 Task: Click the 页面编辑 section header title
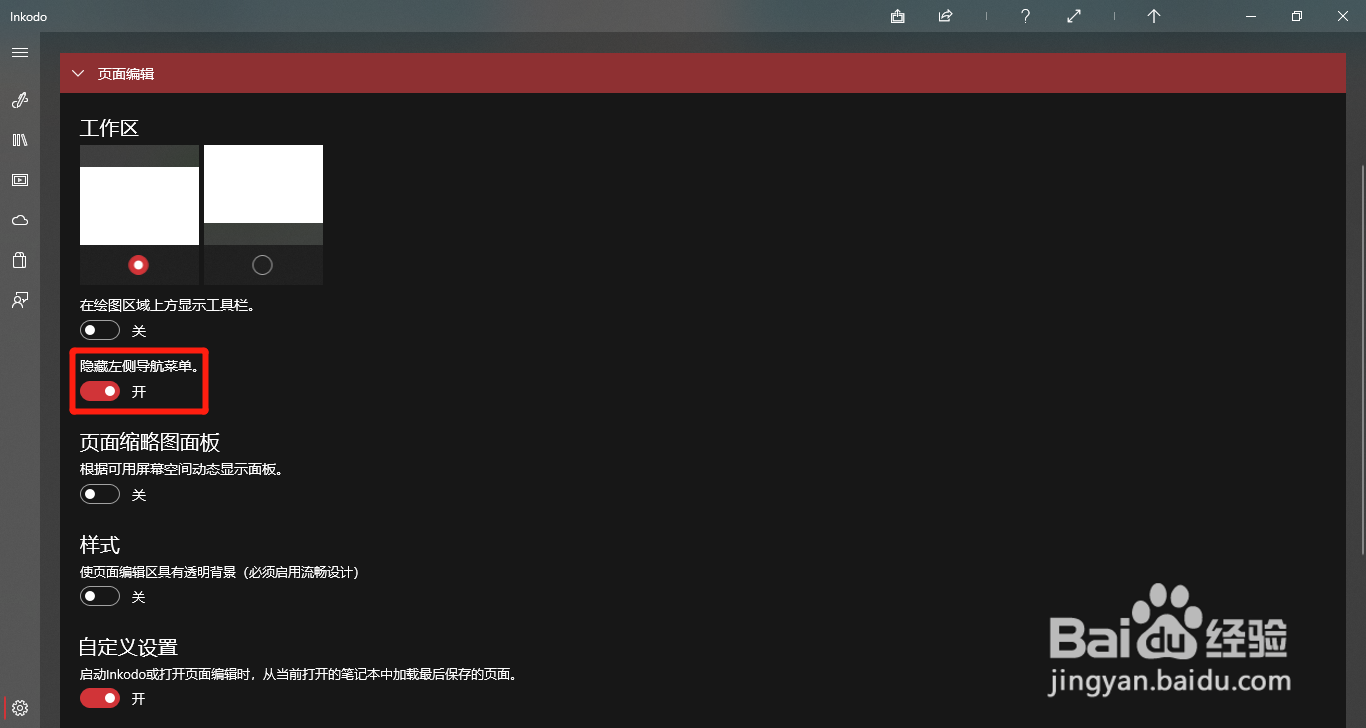pos(125,73)
